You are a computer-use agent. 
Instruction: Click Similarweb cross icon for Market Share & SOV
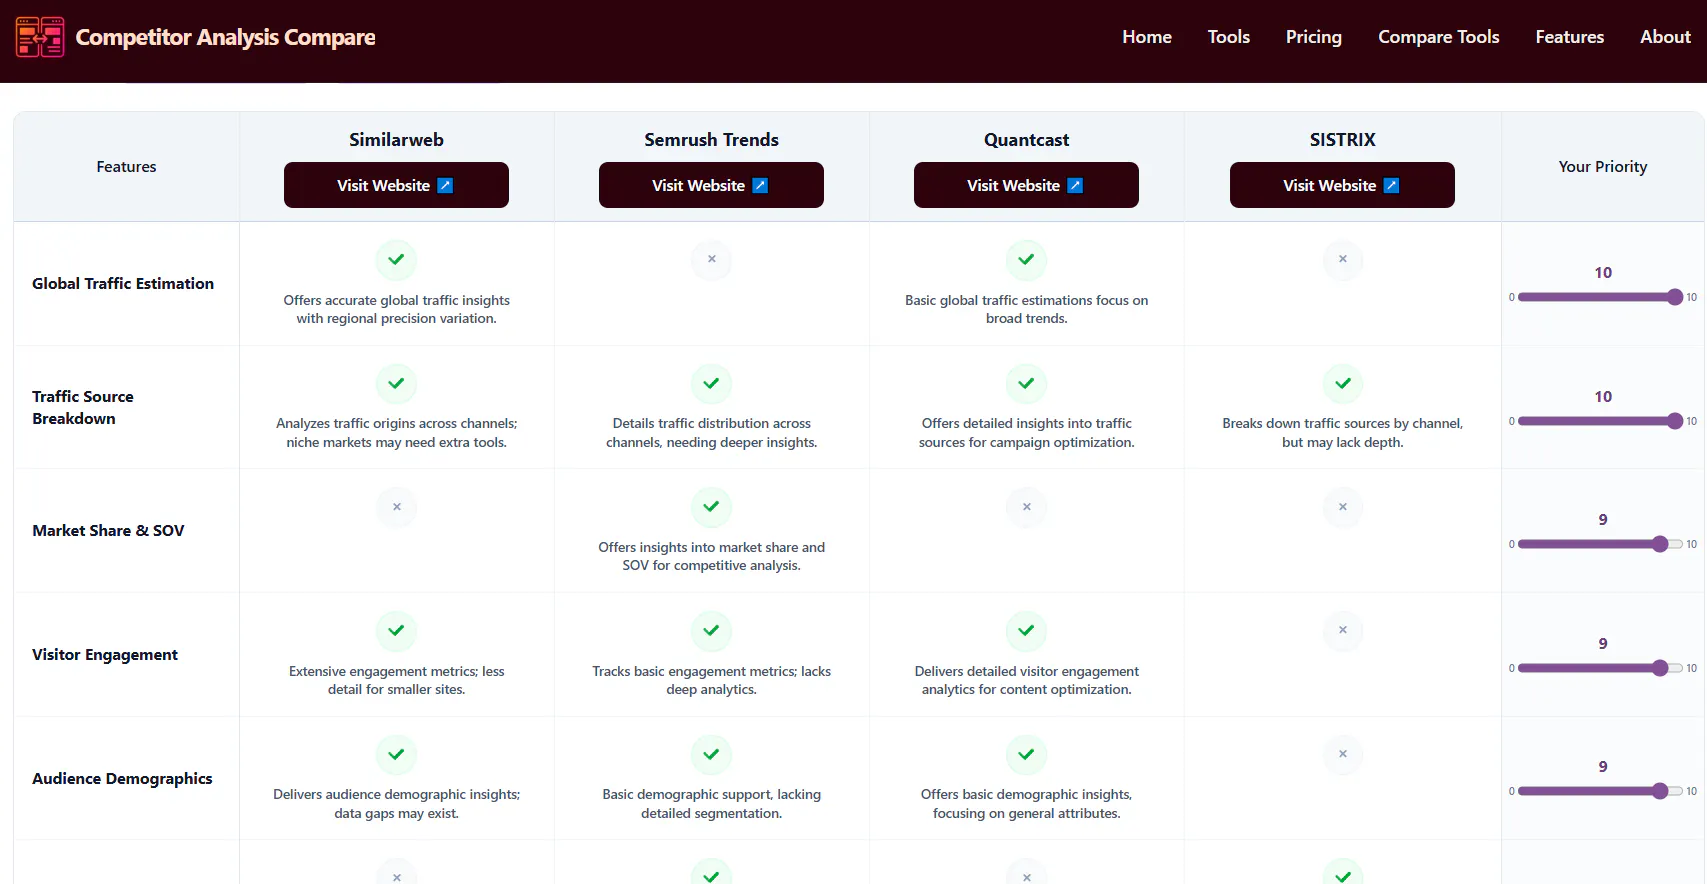(396, 507)
